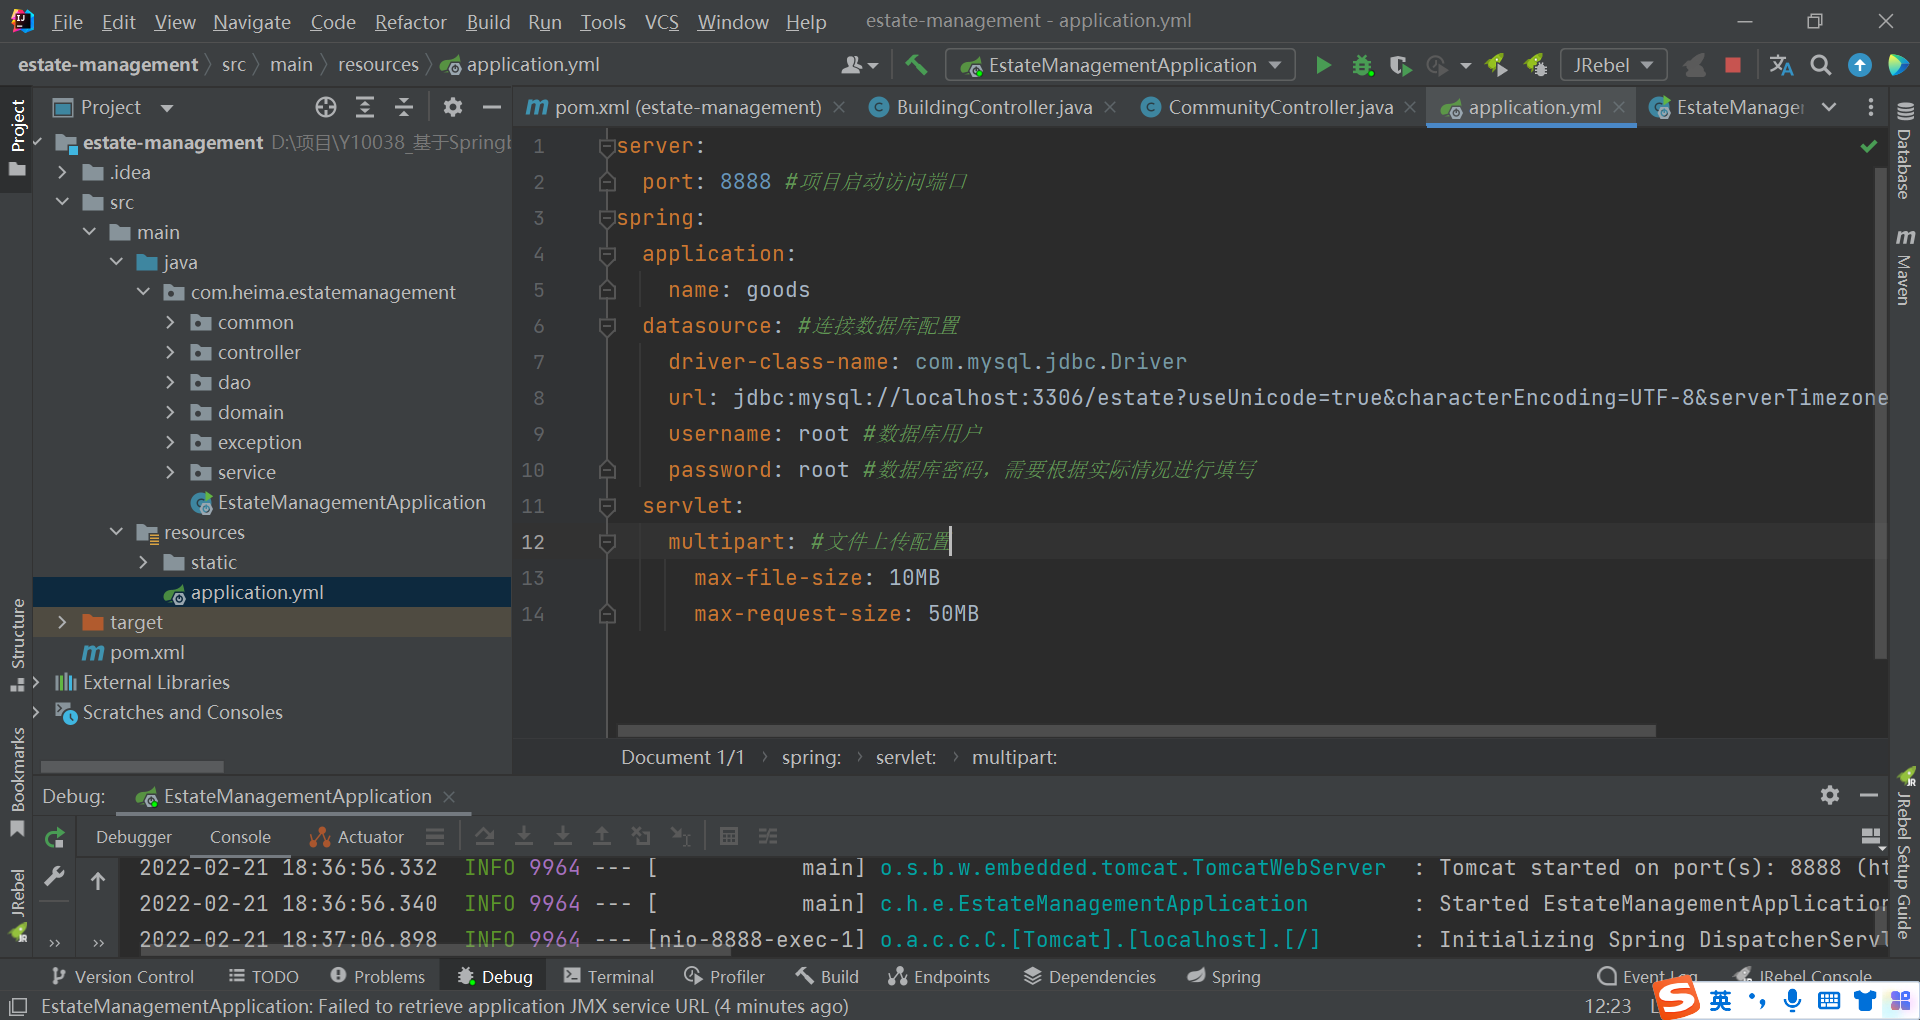Toggle Sogou input Chinese/English mode
Viewport: 1920px width, 1020px height.
[x=1720, y=1000]
